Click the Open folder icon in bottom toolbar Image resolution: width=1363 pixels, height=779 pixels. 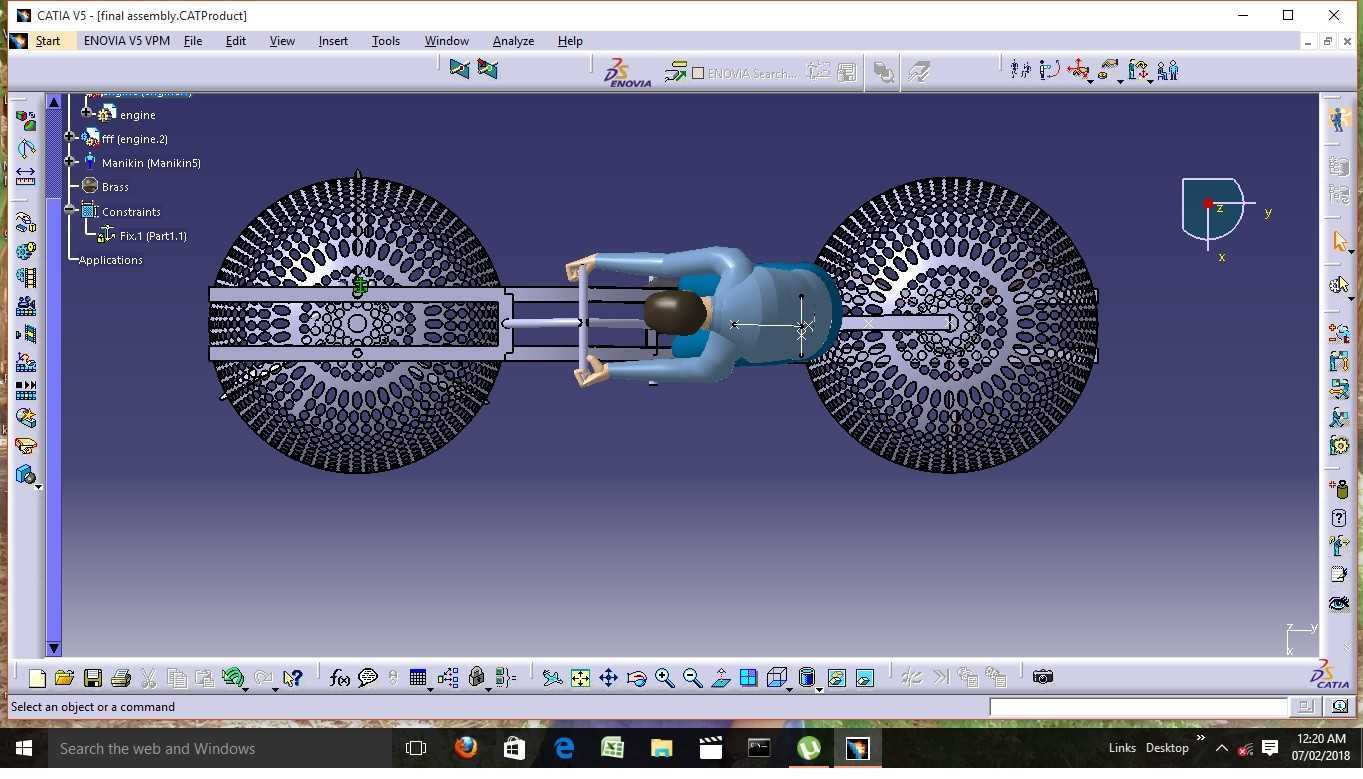64,678
